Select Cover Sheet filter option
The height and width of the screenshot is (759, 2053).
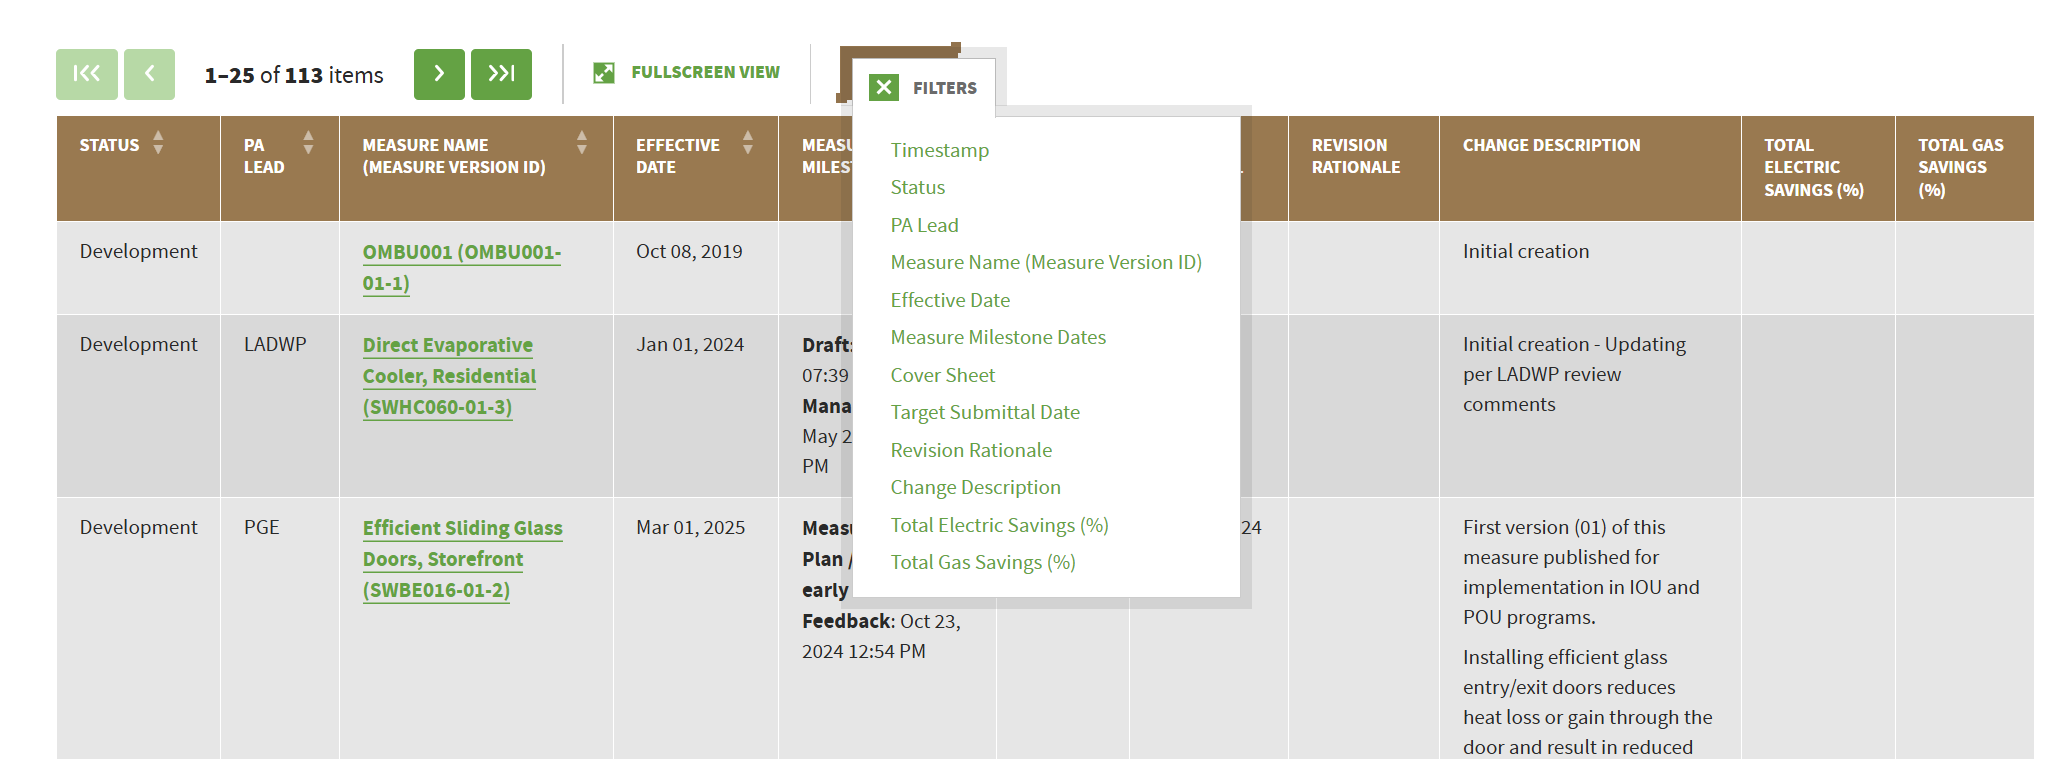coord(943,375)
